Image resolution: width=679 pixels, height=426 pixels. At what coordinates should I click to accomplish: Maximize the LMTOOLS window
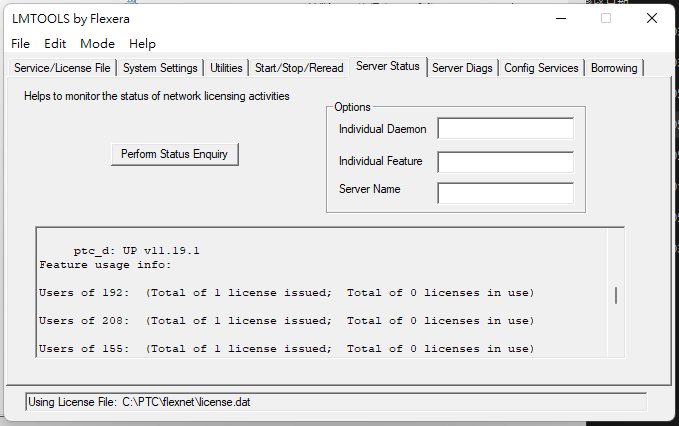pos(606,18)
